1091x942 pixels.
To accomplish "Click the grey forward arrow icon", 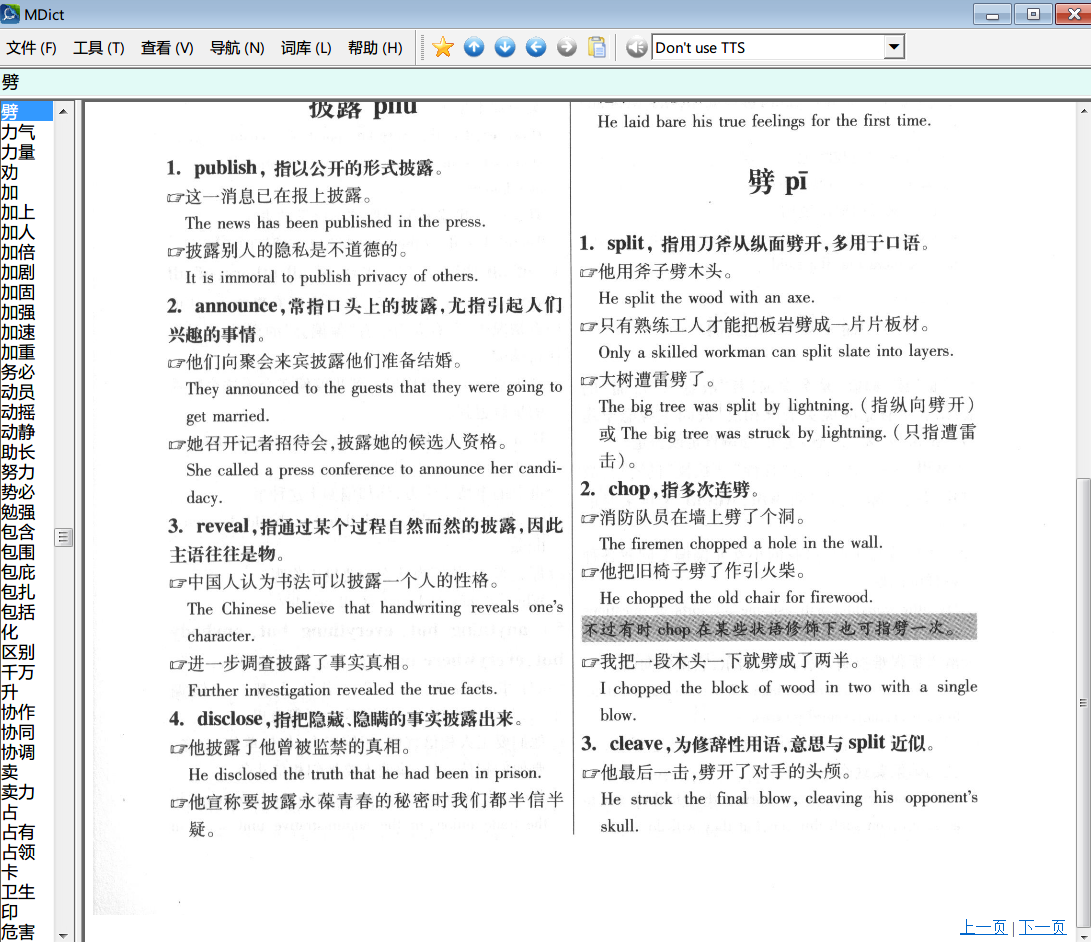I will click(x=567, y=47).
